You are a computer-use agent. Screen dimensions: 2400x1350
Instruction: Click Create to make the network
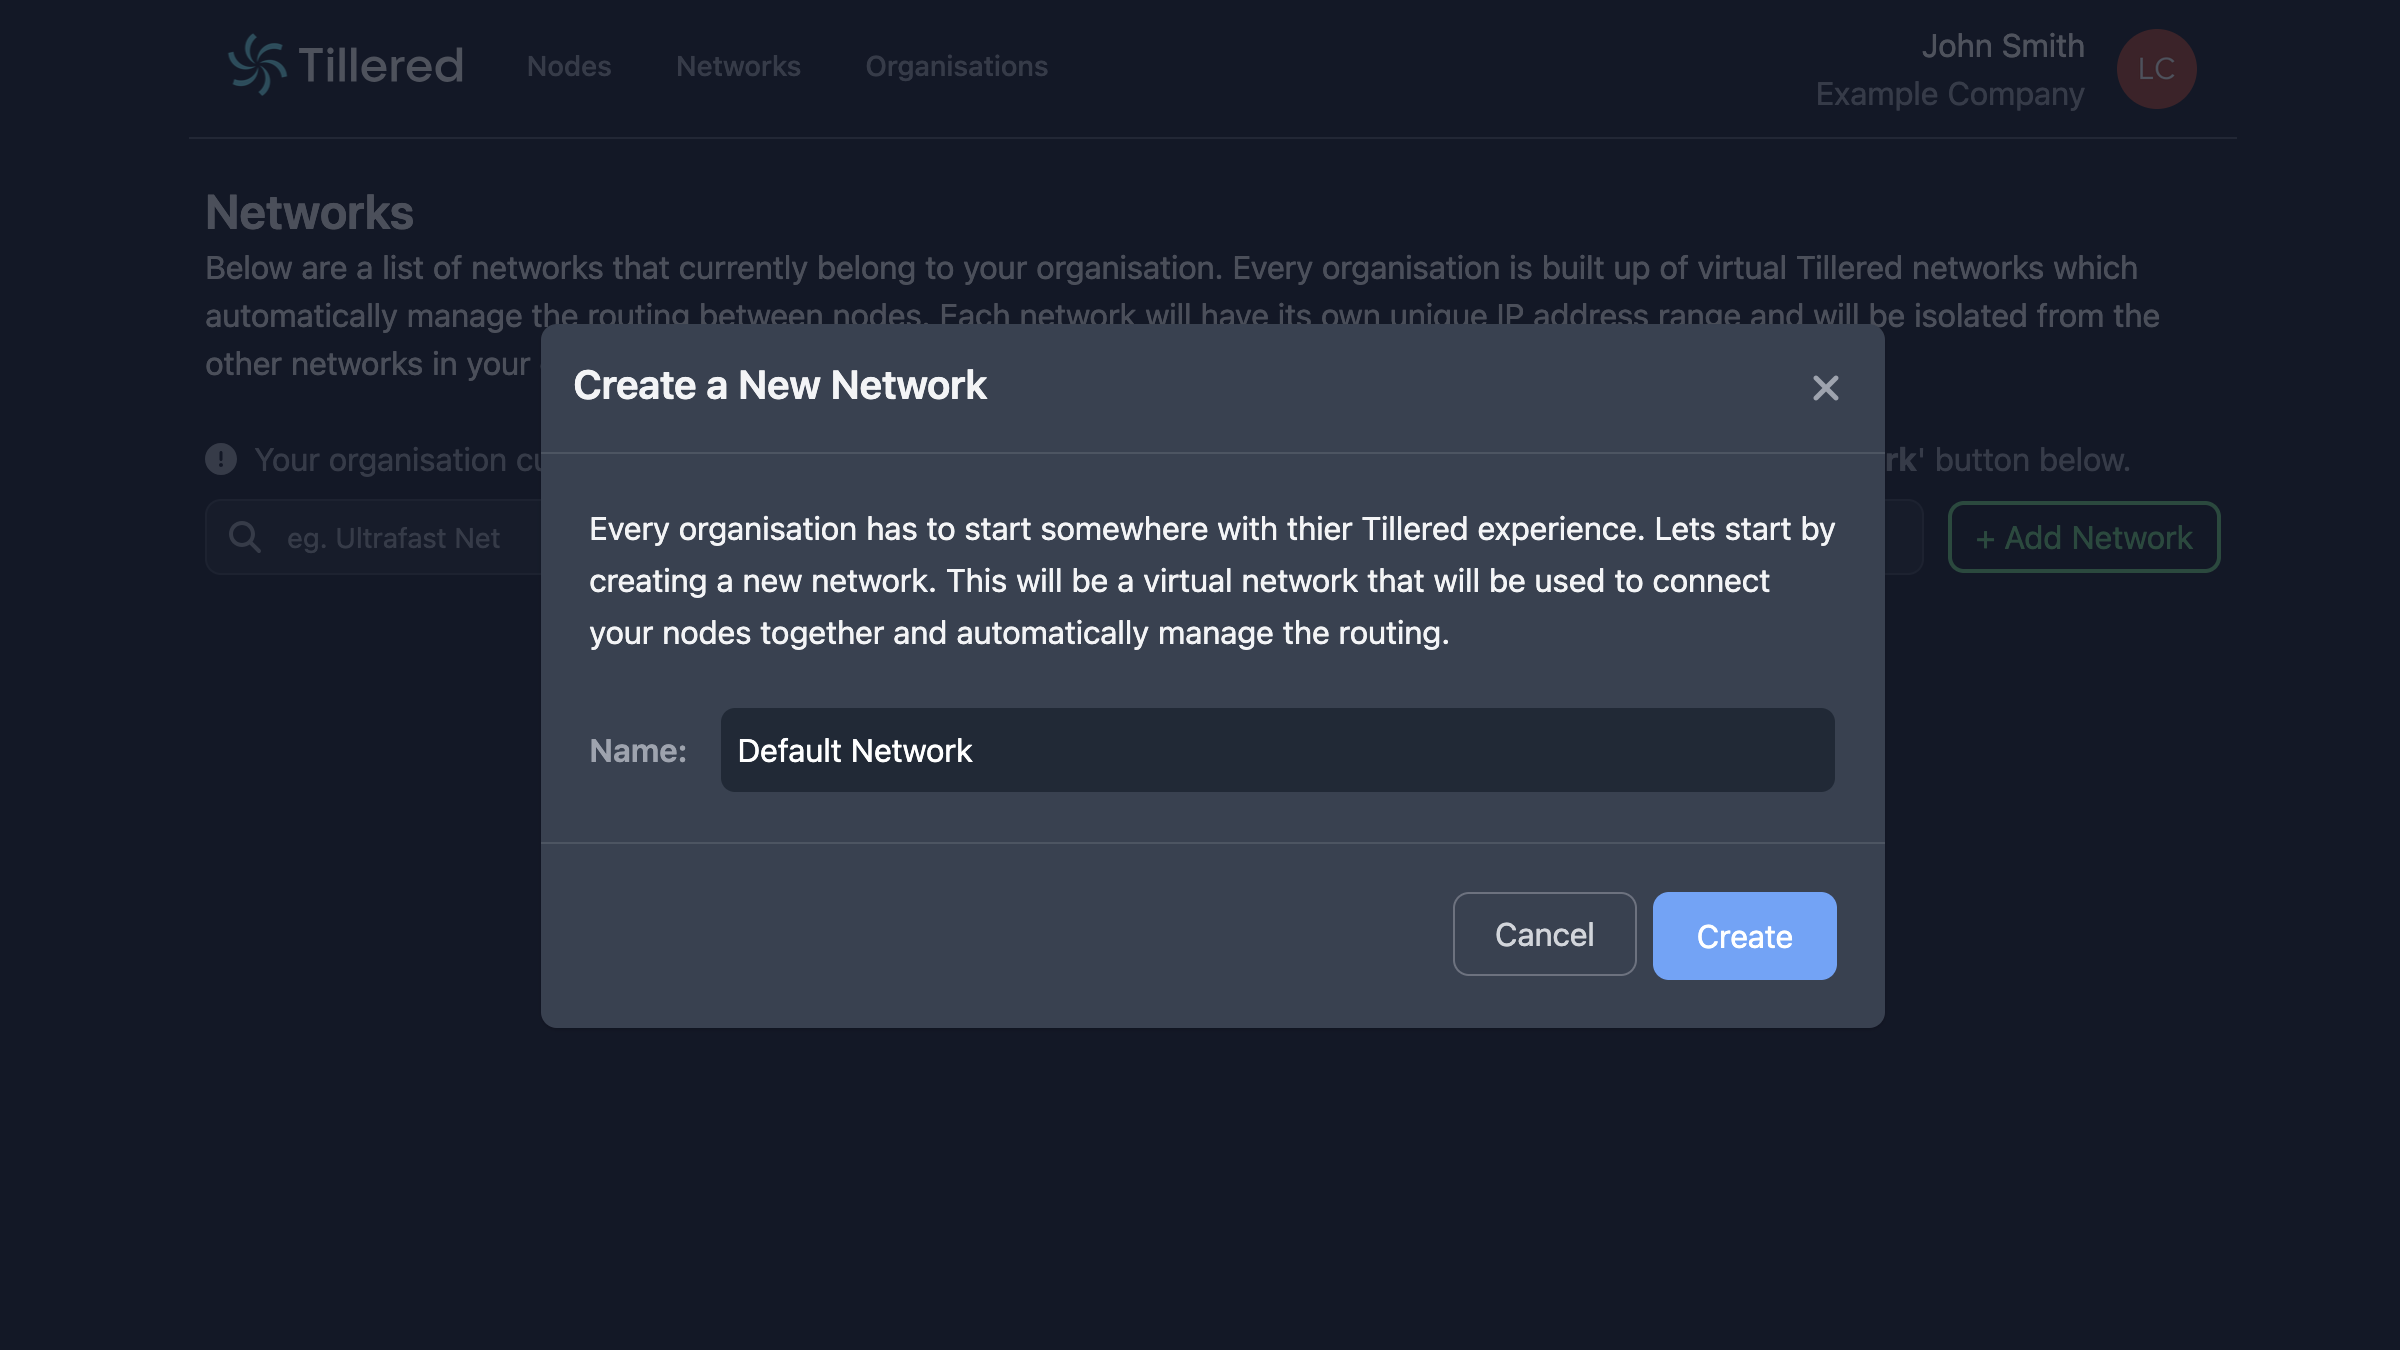1744,935
